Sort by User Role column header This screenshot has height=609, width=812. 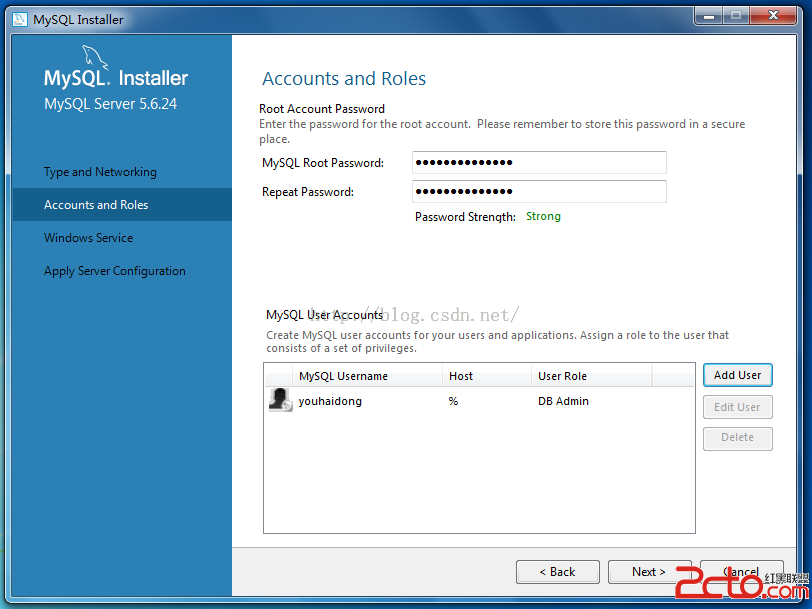[x=591, y=376]
